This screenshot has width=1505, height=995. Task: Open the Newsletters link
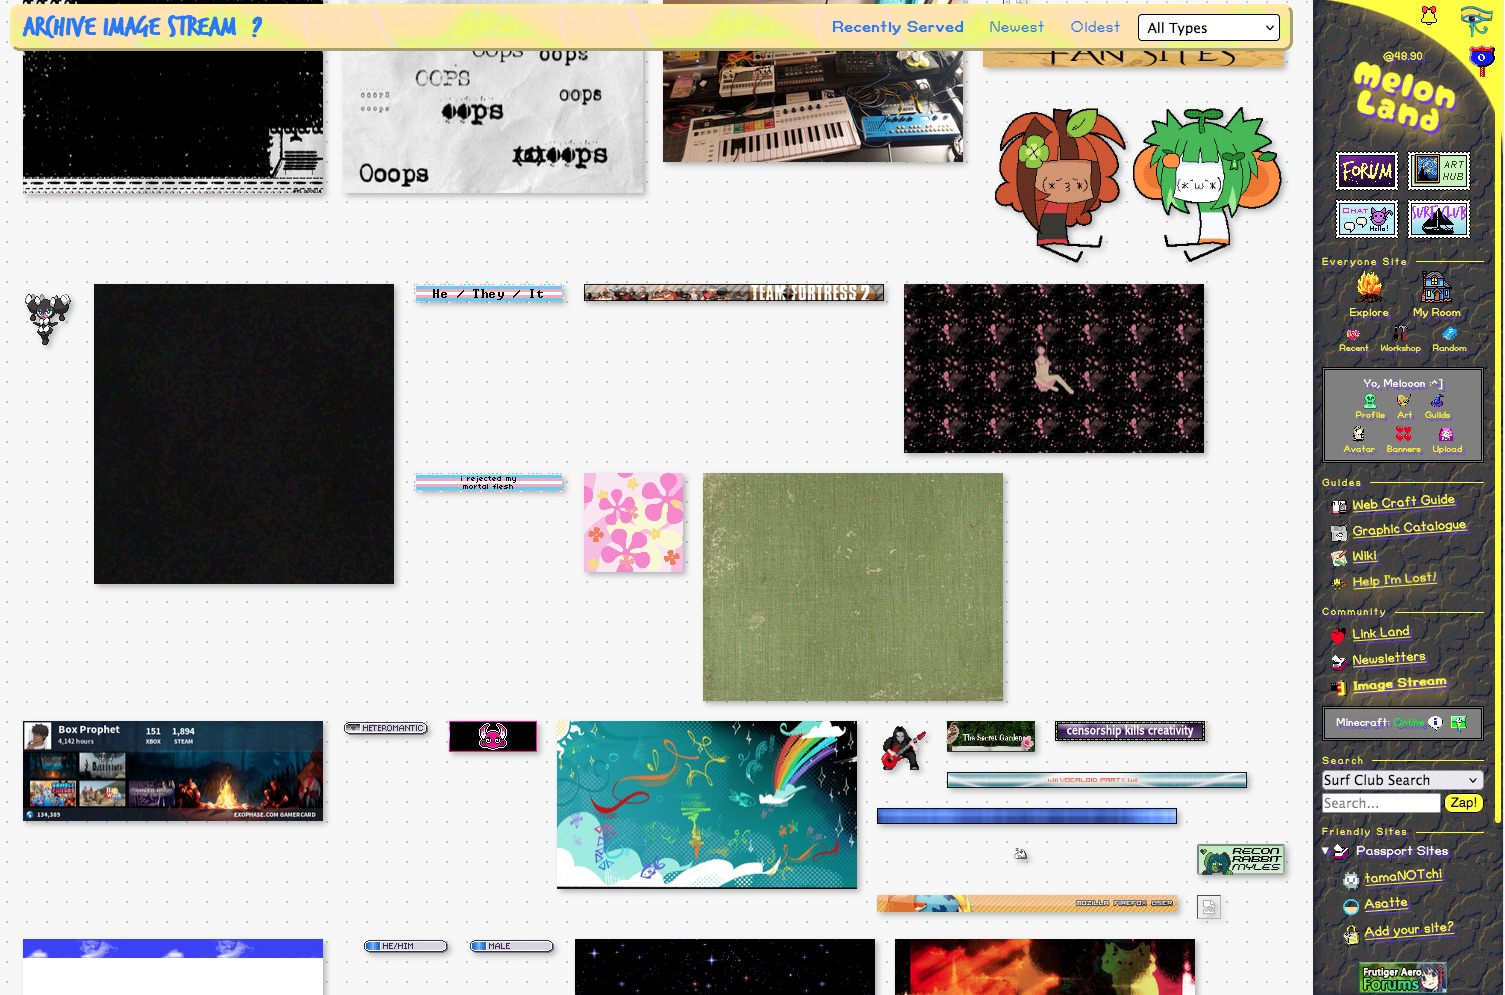1389,658
